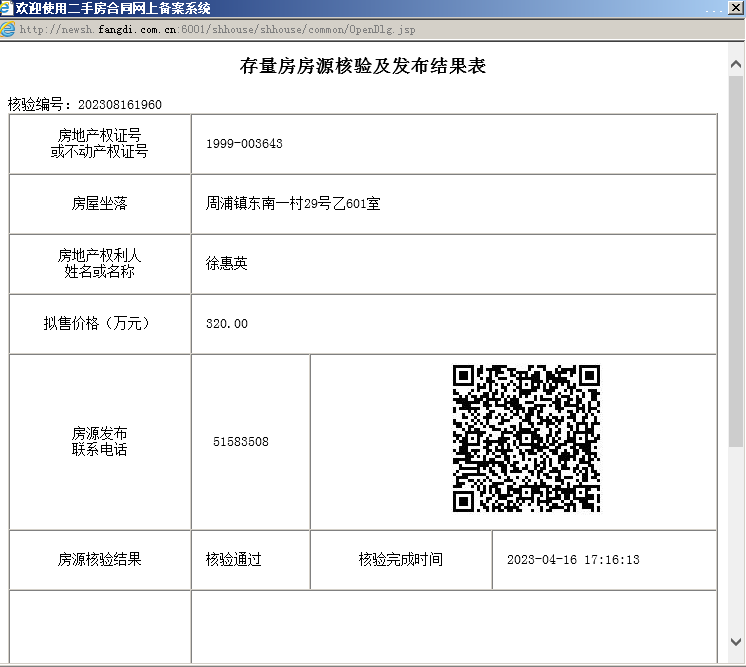Click the IE page icon beside the URL
Image resolution: width=746 pixels, height=667 pixels.
(x=8, y=29)
